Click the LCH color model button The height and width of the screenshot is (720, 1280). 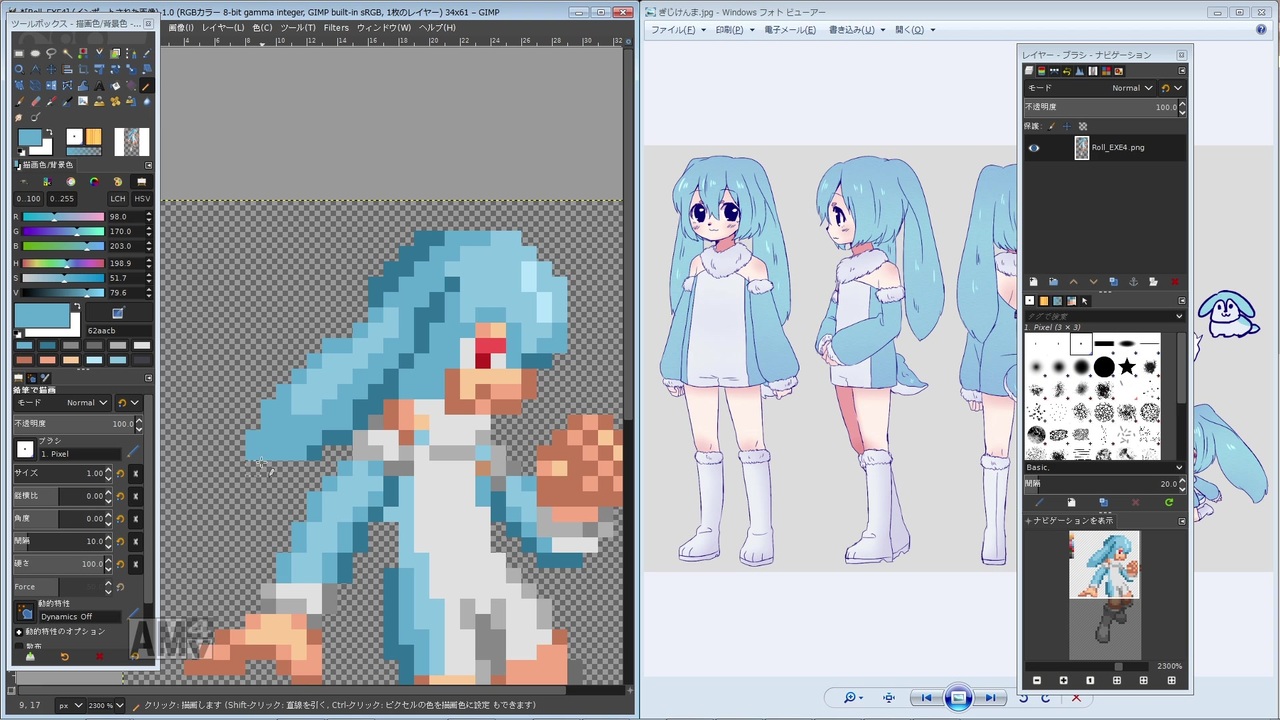pos(117,199)
